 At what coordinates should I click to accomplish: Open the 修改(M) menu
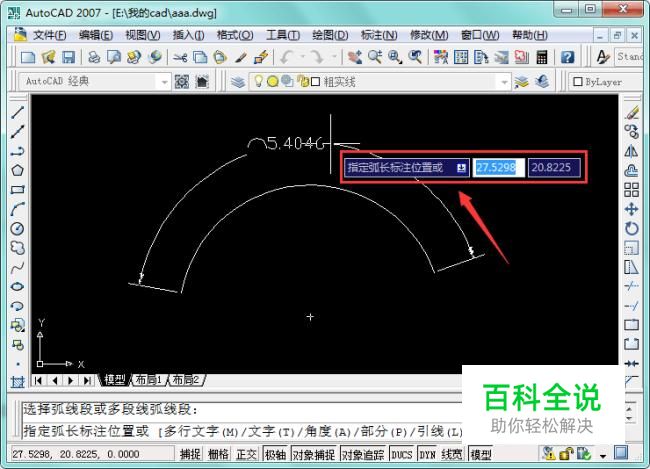click(x=429, y=35)
